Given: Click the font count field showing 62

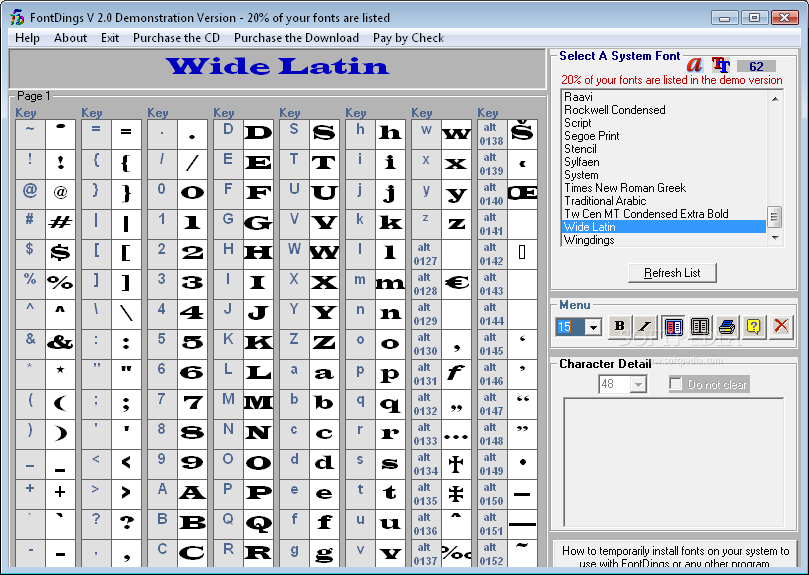Looking at the screenshot, I should (756, 66).
